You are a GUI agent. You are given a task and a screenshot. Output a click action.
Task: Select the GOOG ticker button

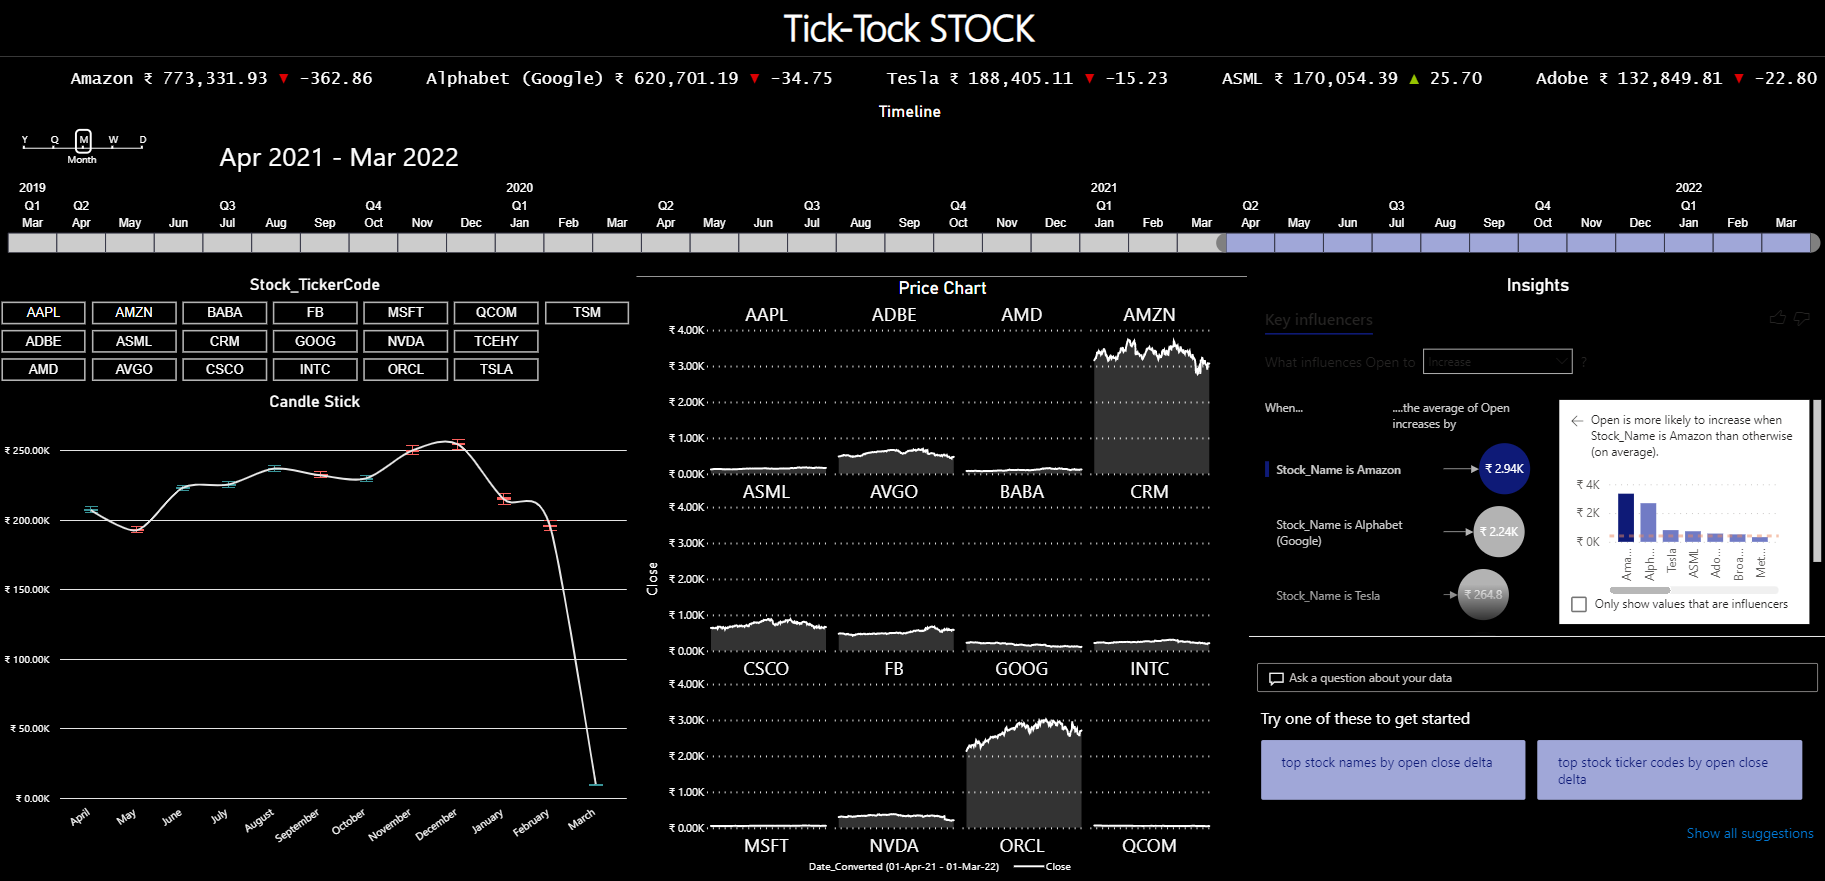pos(315,341)
